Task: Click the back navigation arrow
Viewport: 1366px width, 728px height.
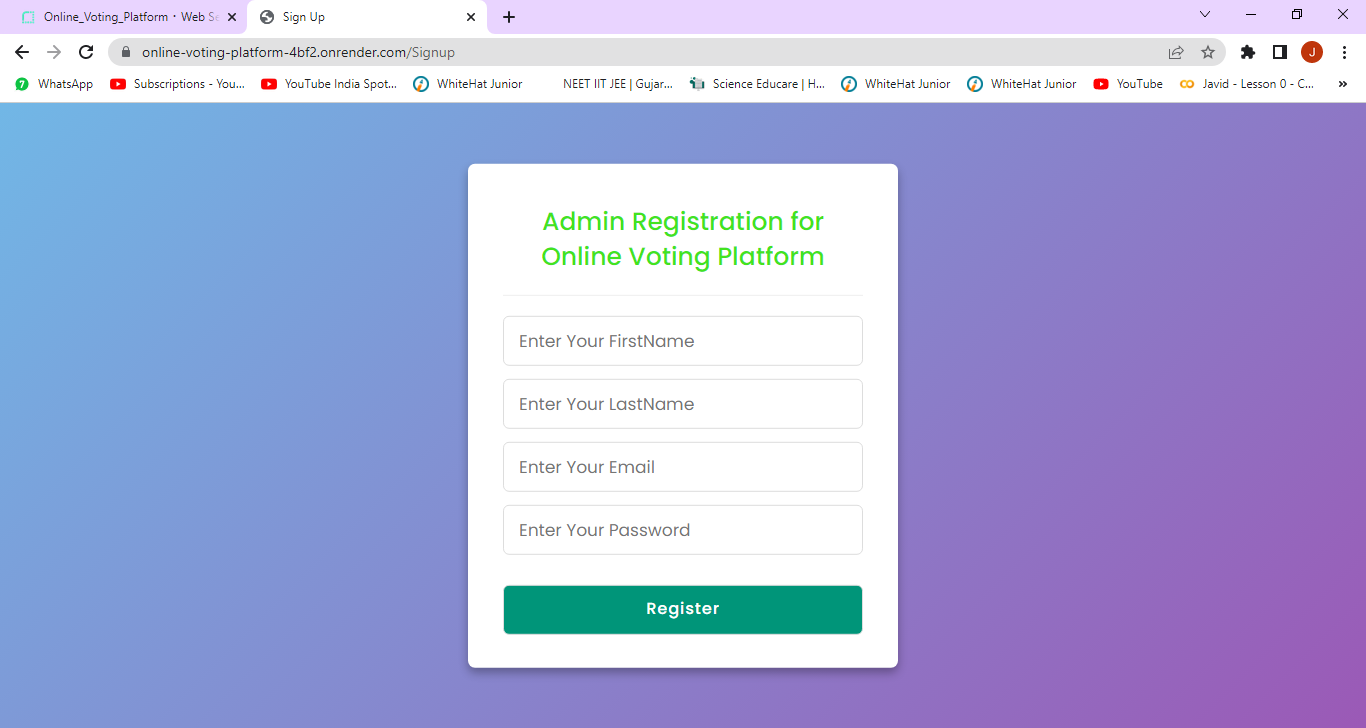Action: (x=22, y=51)
